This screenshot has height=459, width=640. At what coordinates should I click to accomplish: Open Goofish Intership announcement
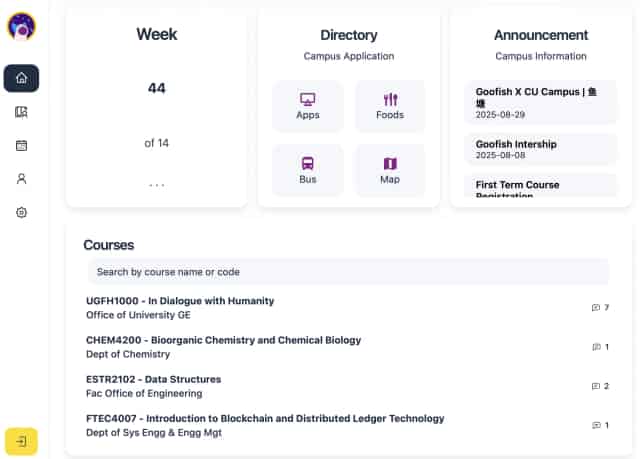(x=541, y=149)
